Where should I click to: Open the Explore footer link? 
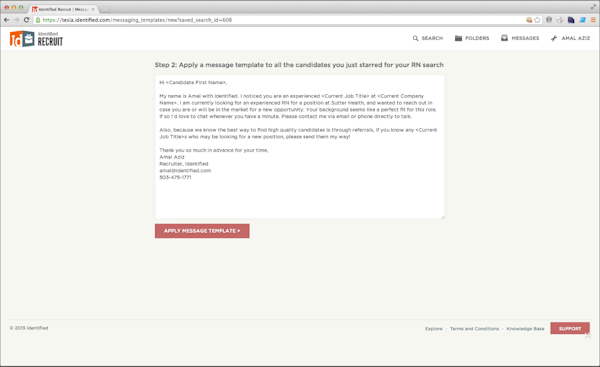pos(434,329)
